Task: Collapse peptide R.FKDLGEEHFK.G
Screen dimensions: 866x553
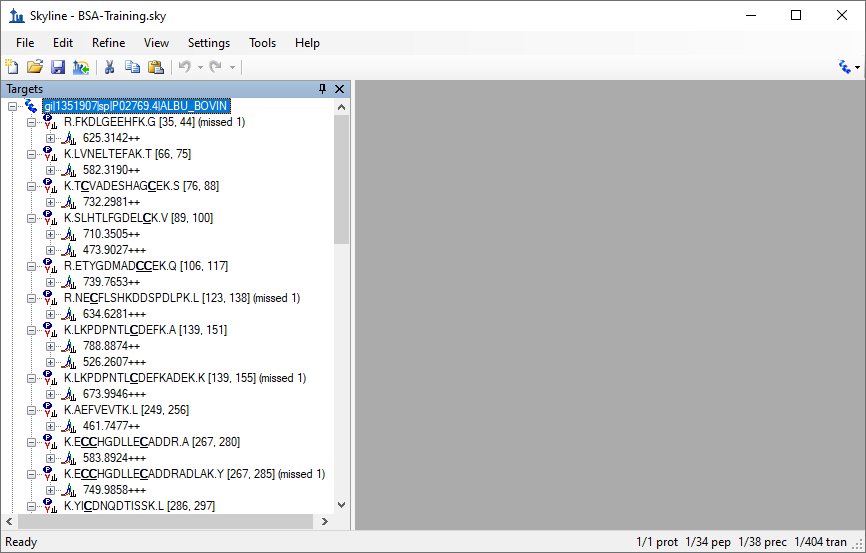Action: tap(31, 122)
